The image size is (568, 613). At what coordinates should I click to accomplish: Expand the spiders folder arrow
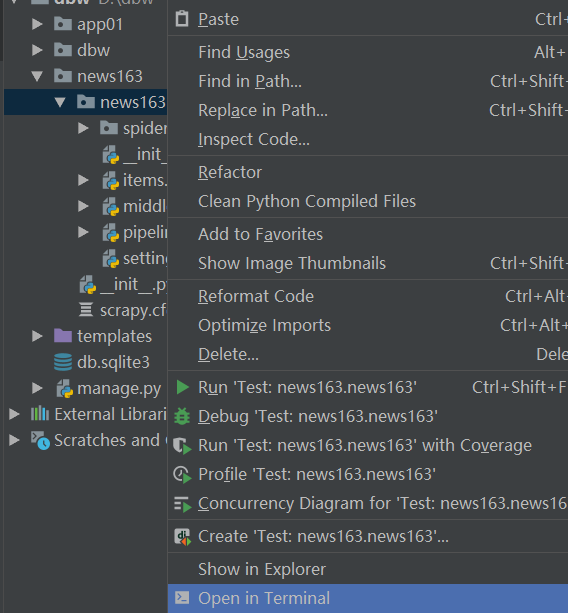click(83, 128)
